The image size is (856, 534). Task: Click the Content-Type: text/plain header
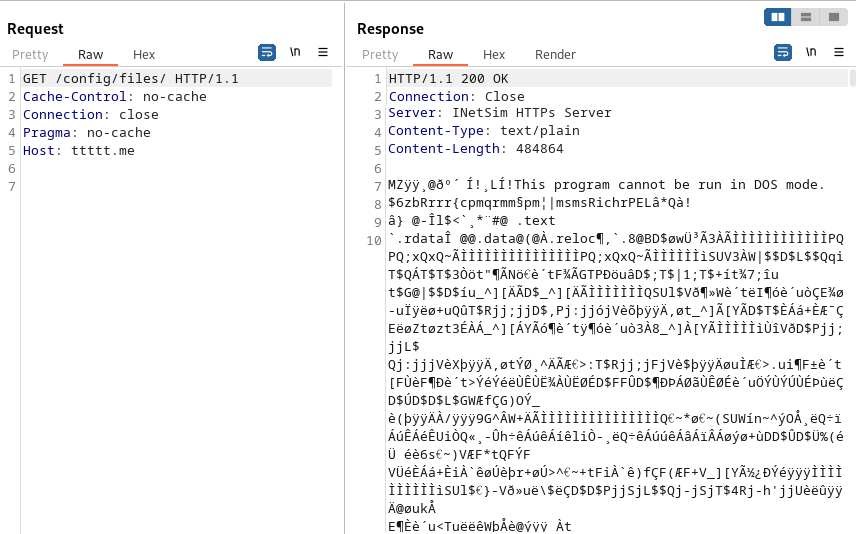(x=484, y=131)
